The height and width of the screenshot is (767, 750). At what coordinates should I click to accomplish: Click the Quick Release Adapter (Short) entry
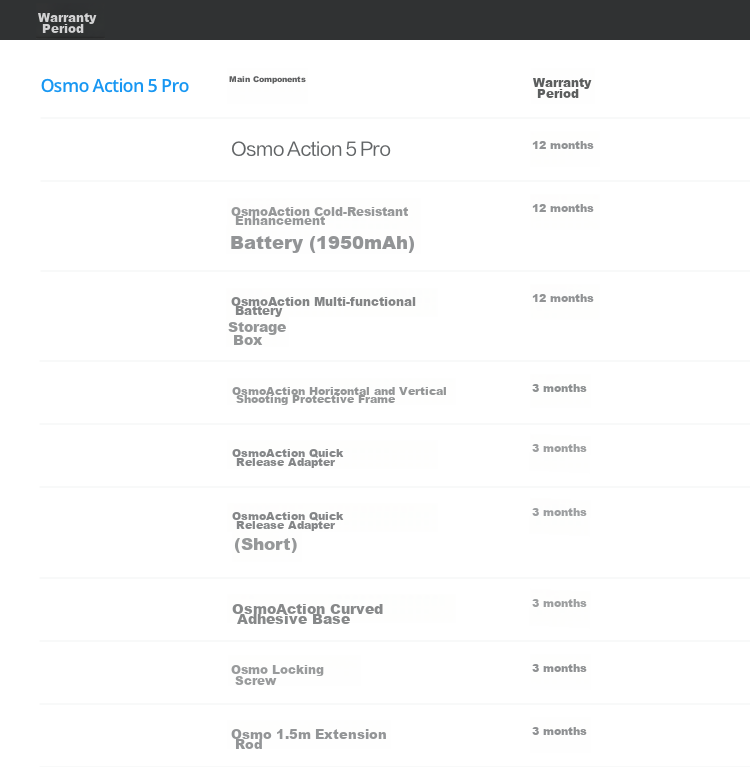point(287,531)
